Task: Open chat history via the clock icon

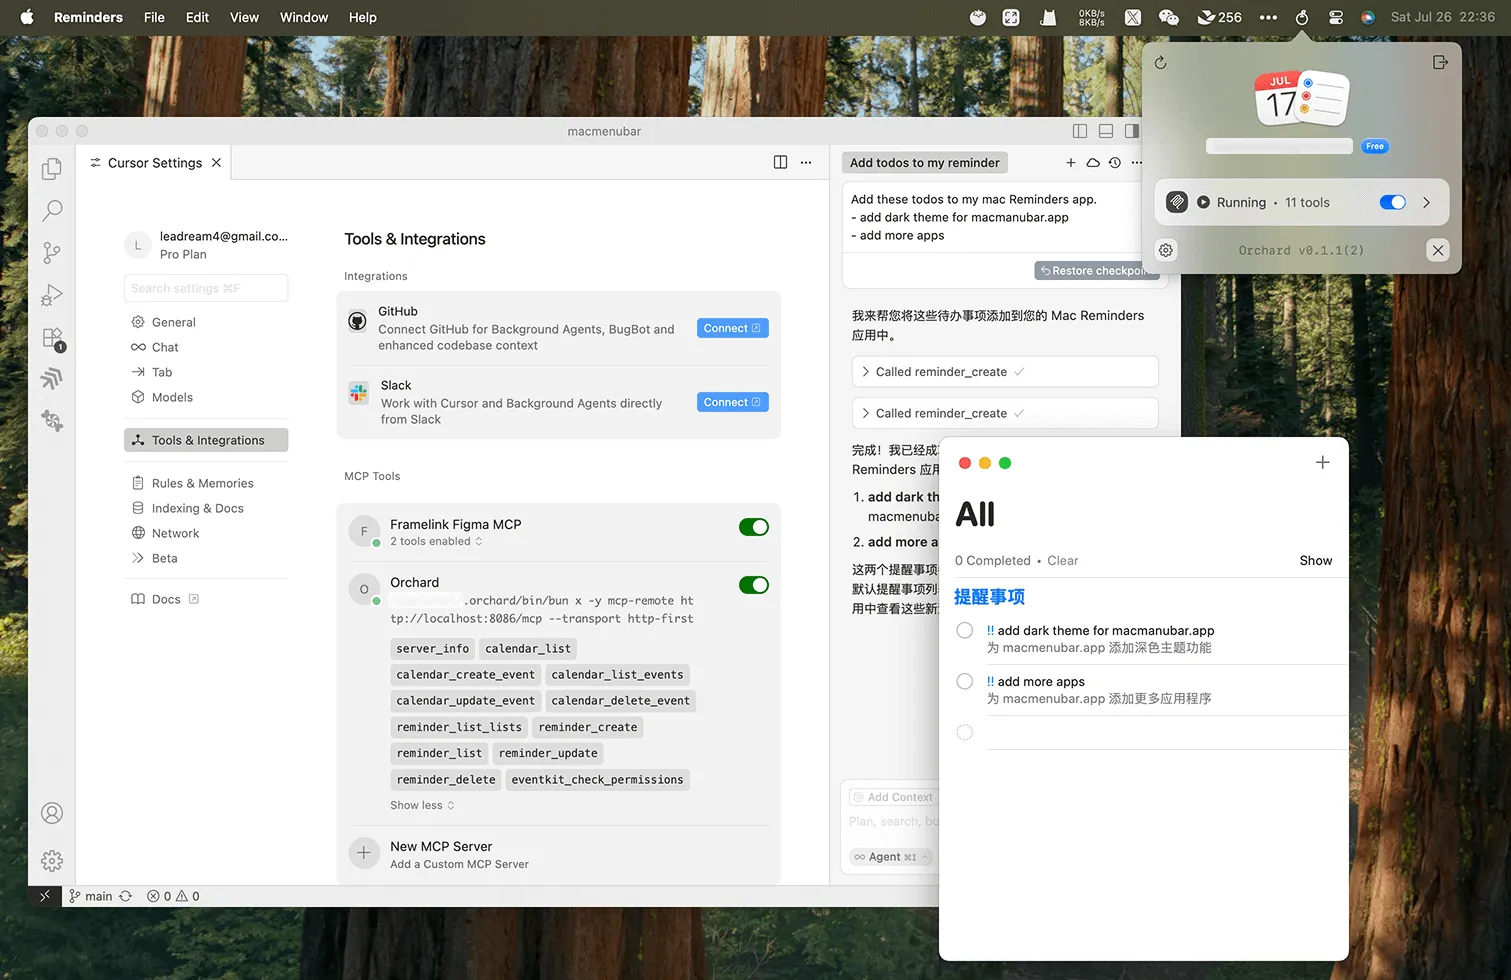Action: point(1114,162)
